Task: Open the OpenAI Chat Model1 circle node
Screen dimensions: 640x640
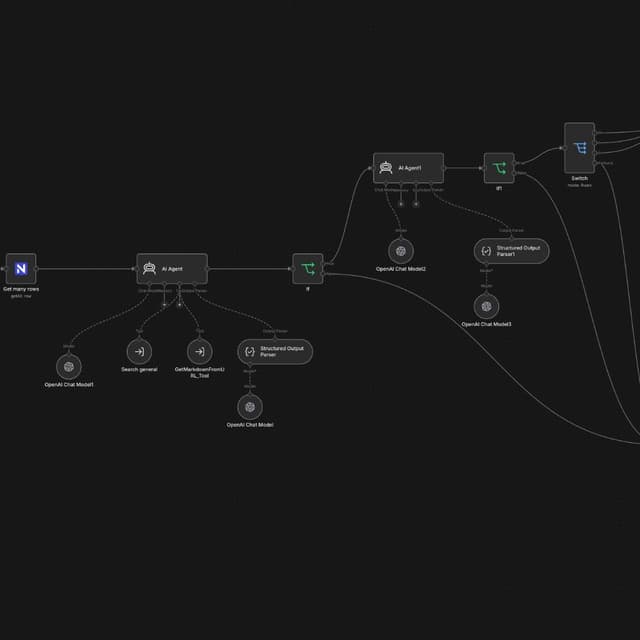Action: click(69, 367)
